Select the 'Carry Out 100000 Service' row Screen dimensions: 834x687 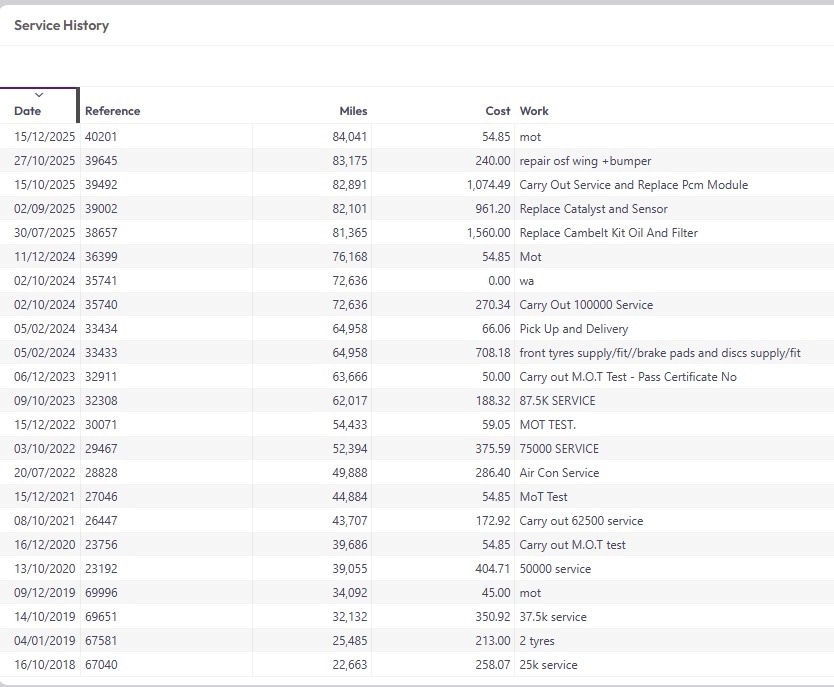[x=586, y=305]
